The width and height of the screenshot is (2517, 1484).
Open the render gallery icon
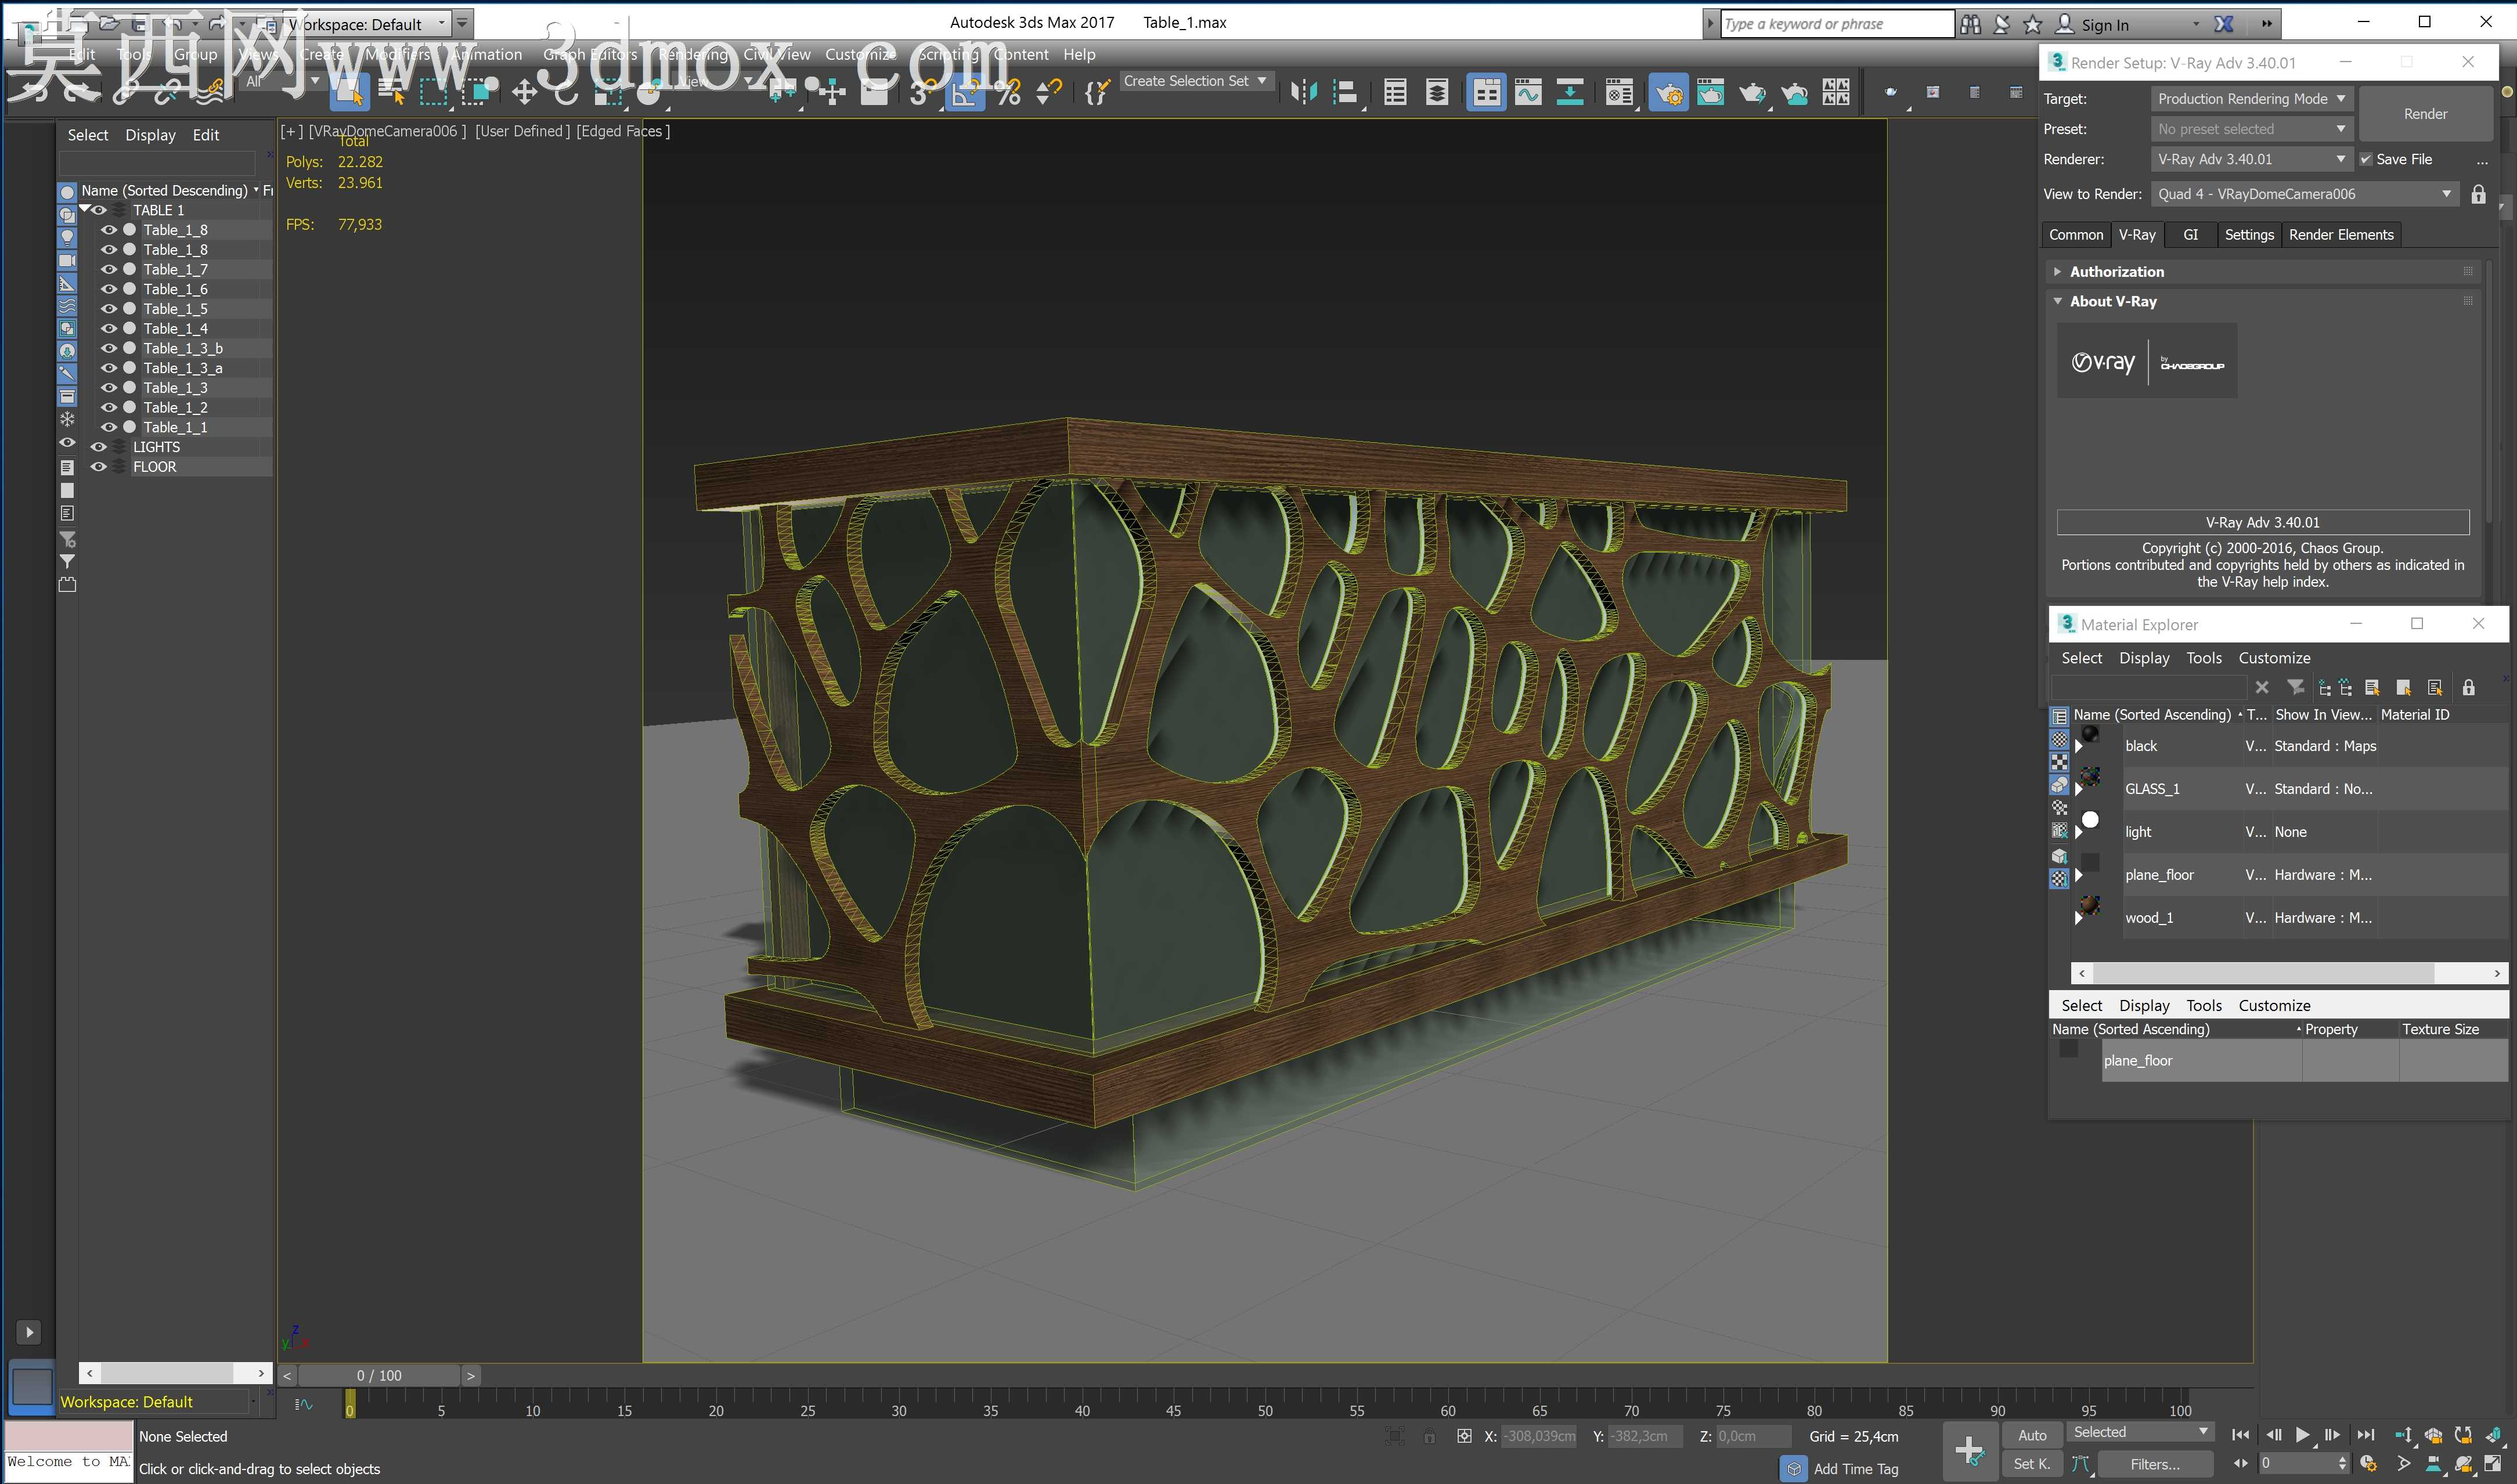click(x=1836, y=93)
